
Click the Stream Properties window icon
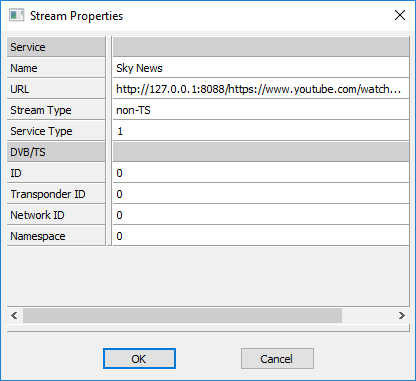pyautogui.click(x=17, y=16)
